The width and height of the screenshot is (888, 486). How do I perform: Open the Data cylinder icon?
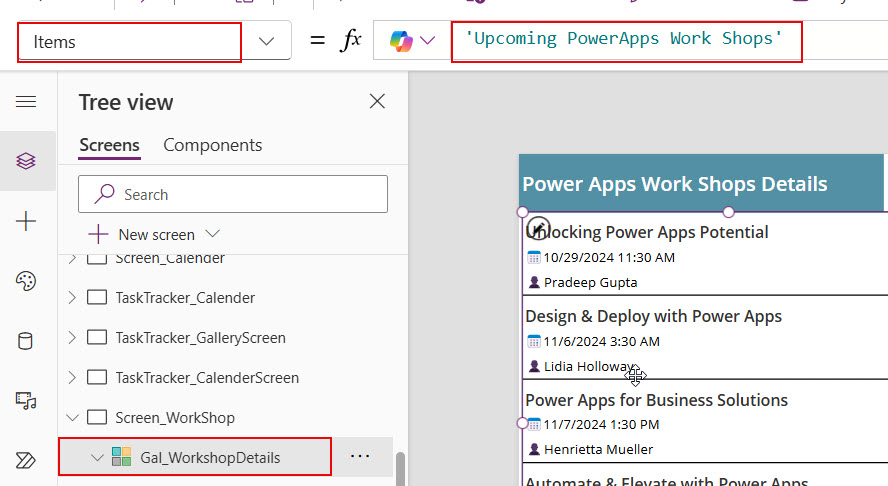pyautogui.click(x=25, y=341)
